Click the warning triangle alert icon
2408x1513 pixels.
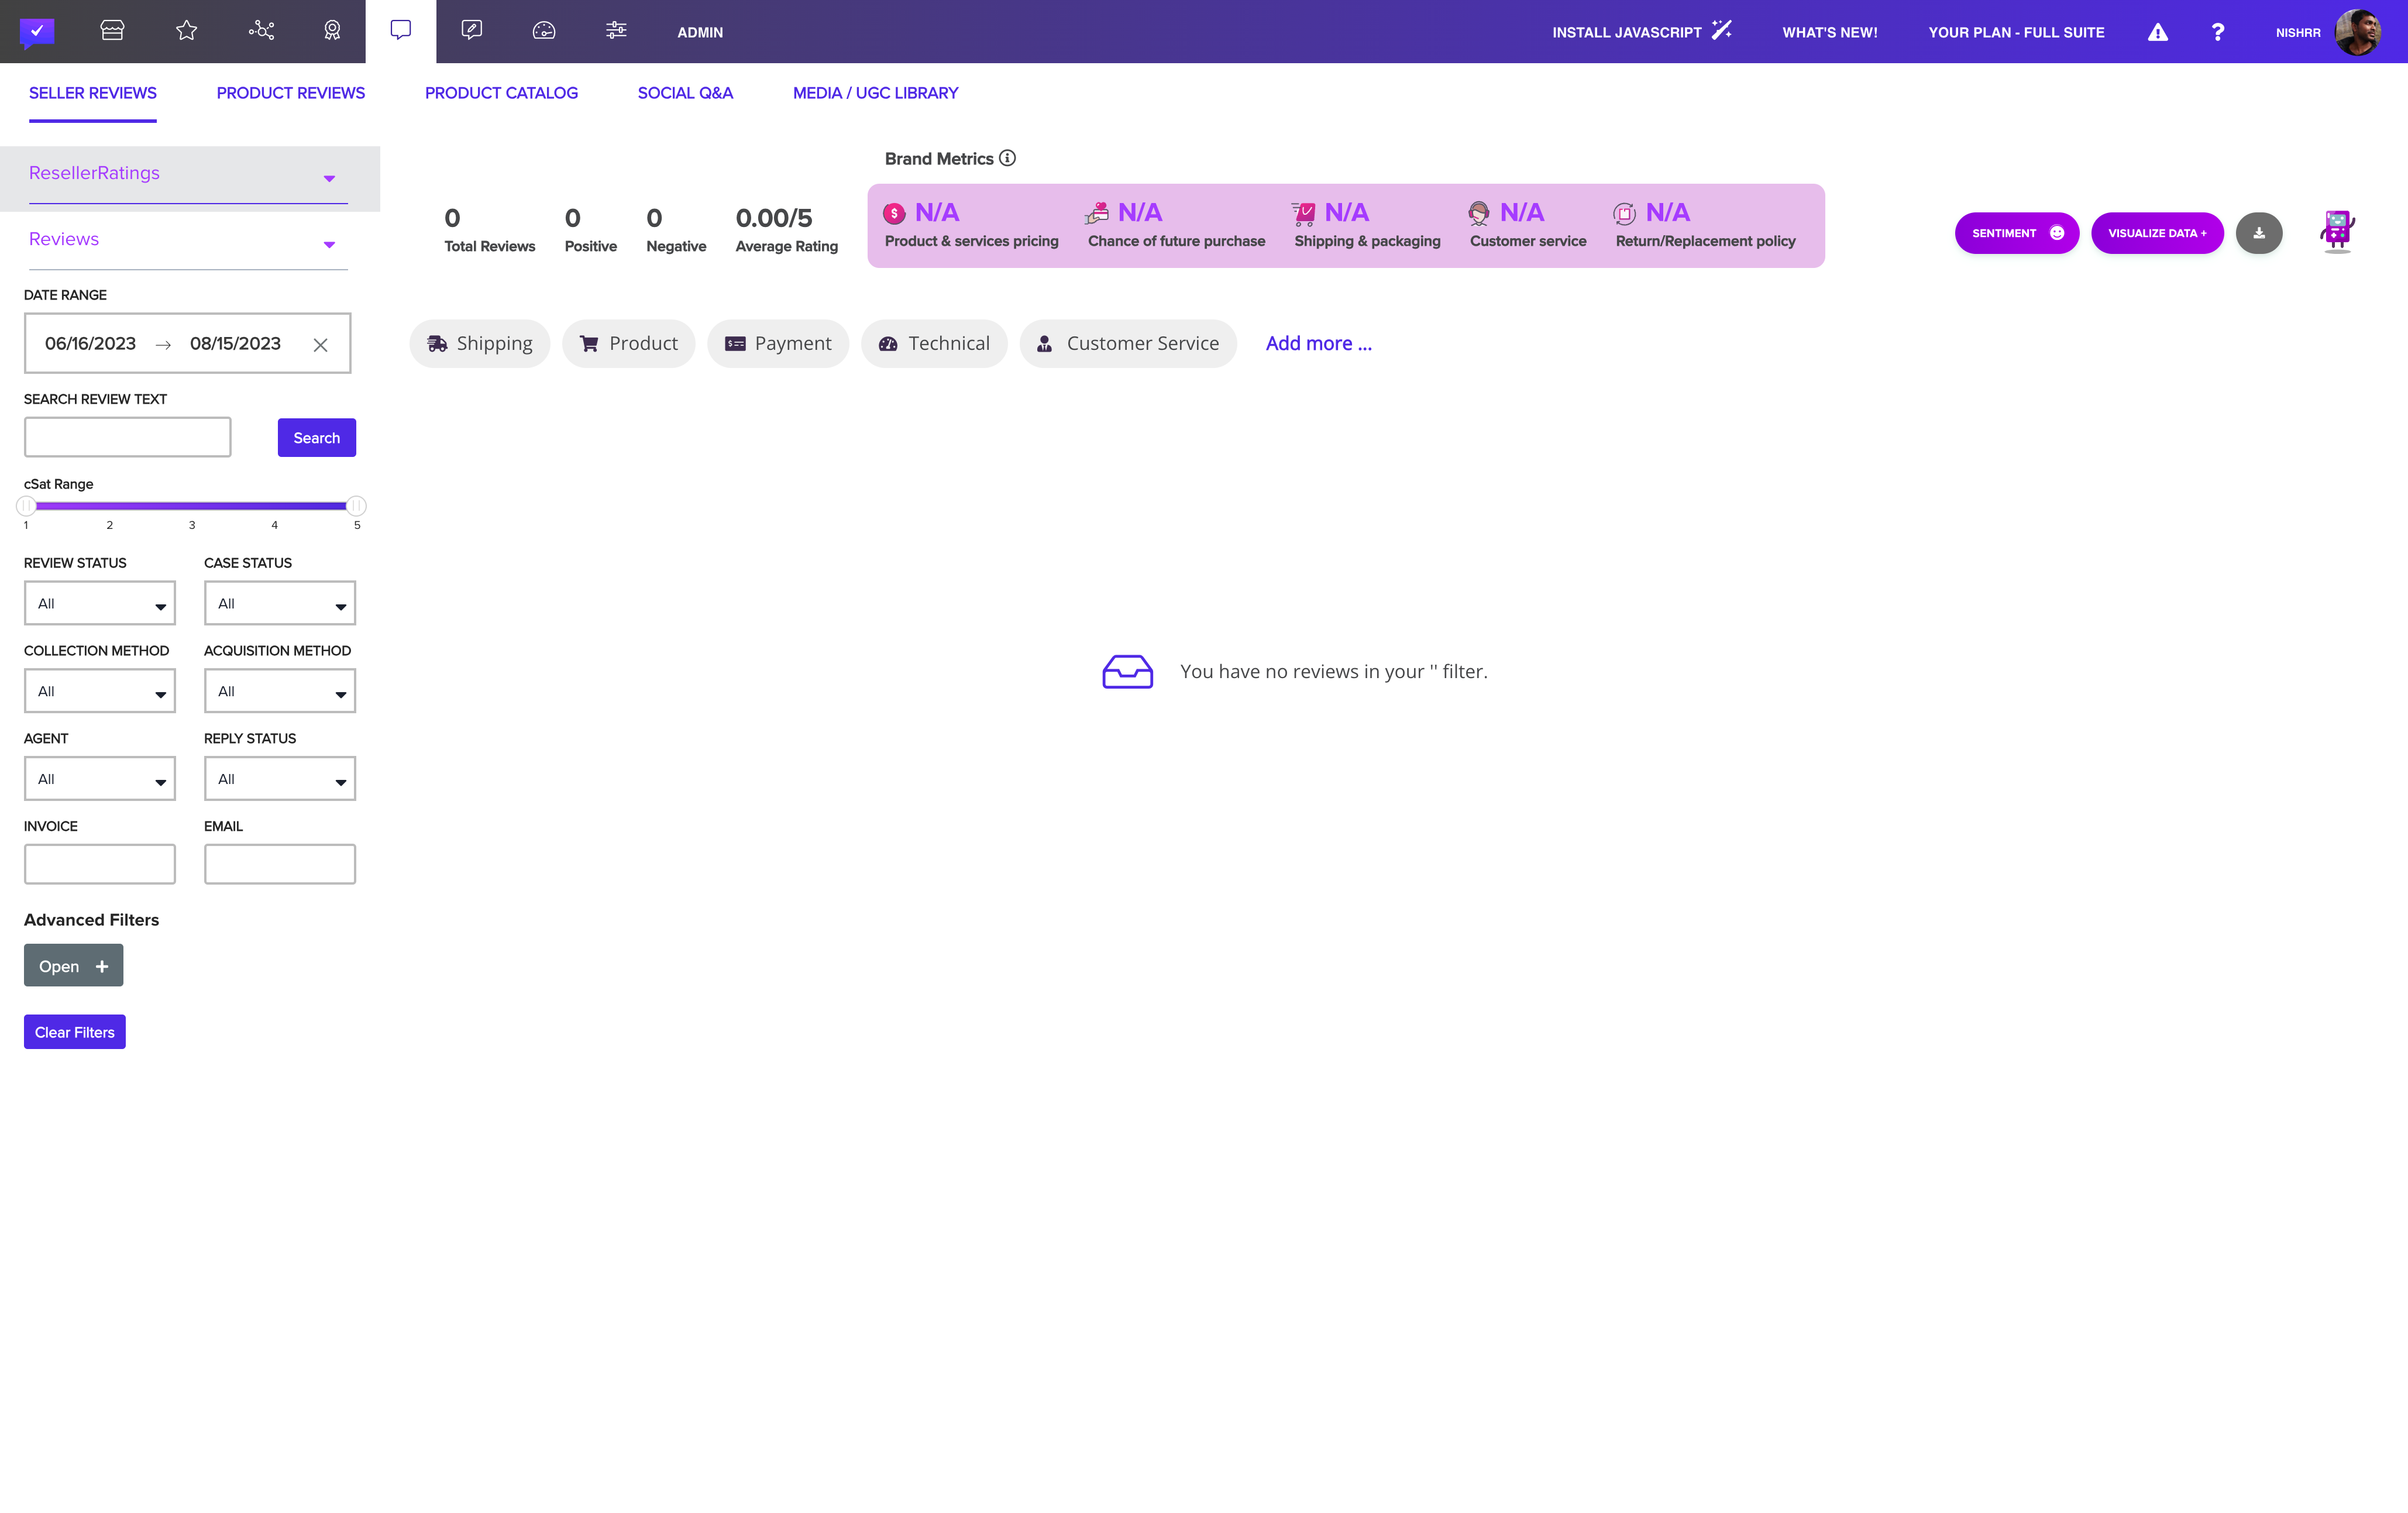(2158, 32)
